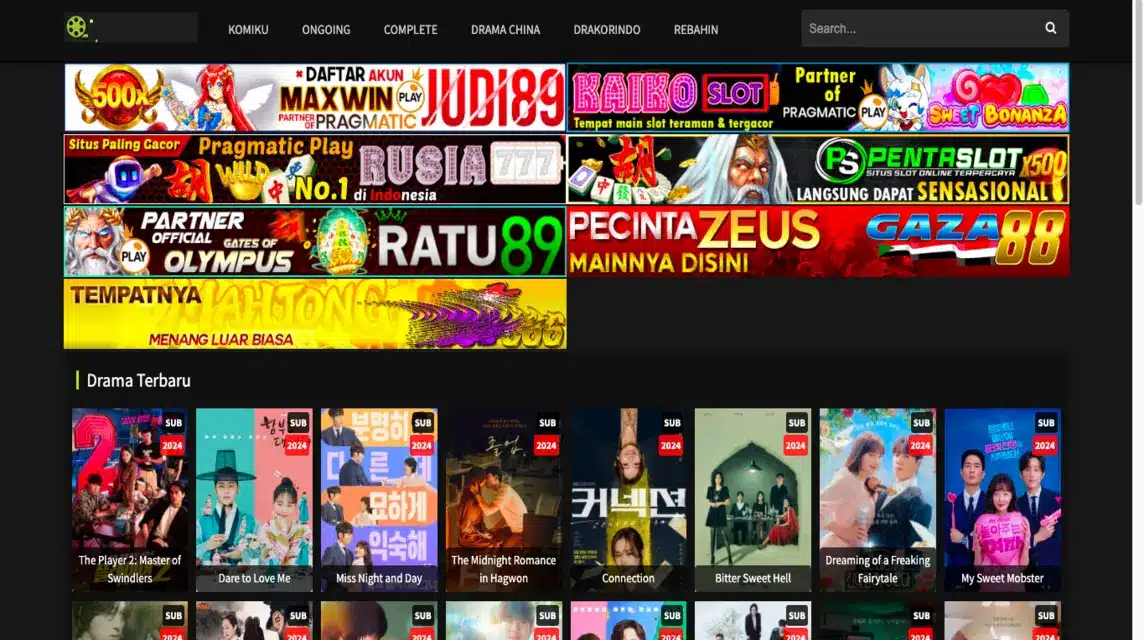Select REBAHIN in the navigation bar
The image size is (1144, 640).
pos(696,30)
